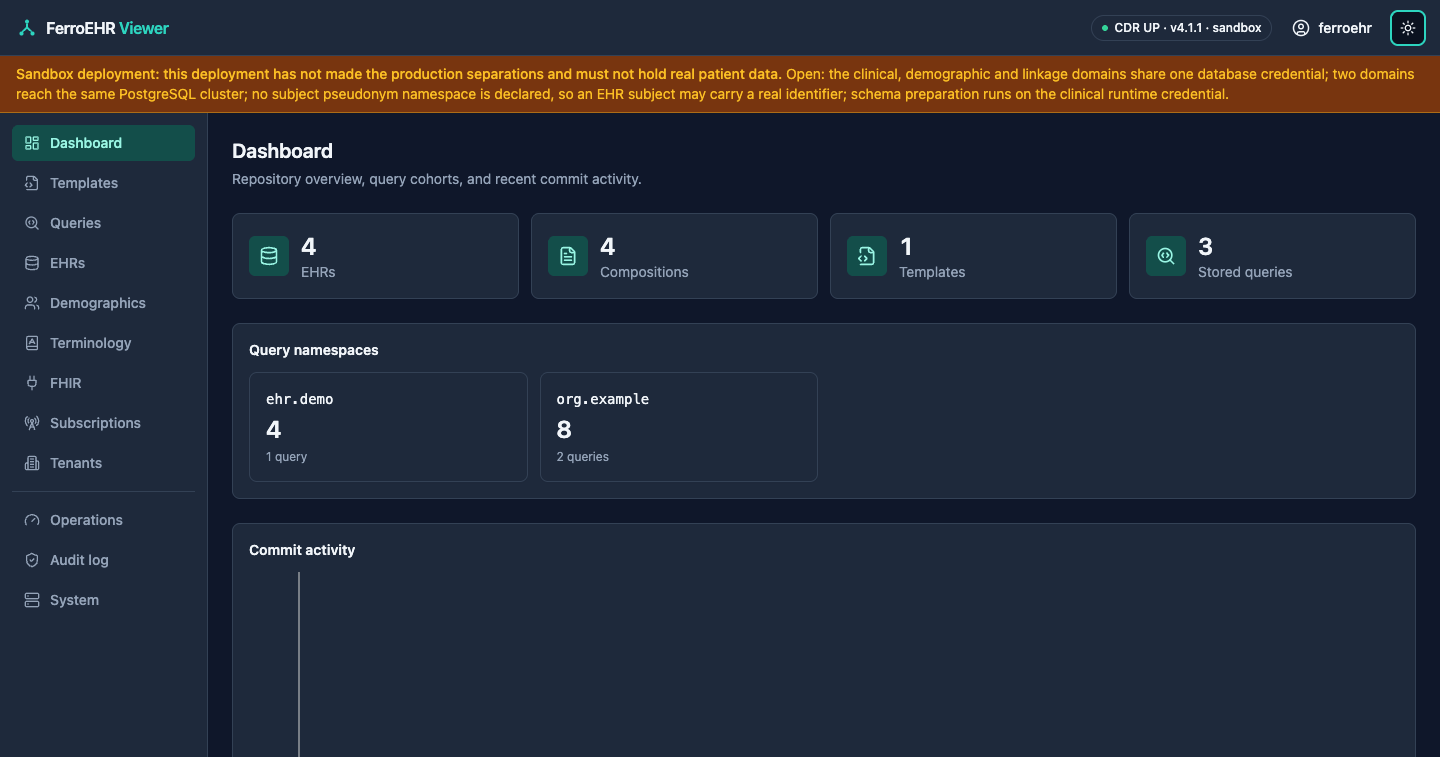The height and width of the screenshot is (757, 1440).
Task: Click the FerroEHR logo icon
Action: pyautogui.click(x=27, y=28)
